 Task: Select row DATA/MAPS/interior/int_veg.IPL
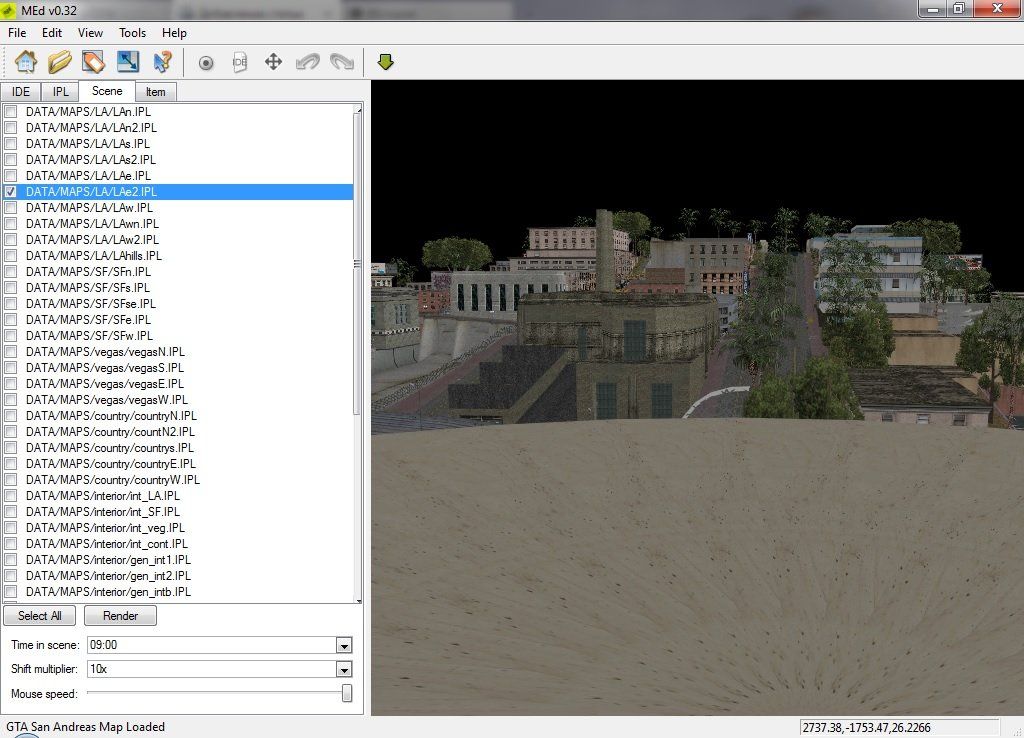coord(178,528)
